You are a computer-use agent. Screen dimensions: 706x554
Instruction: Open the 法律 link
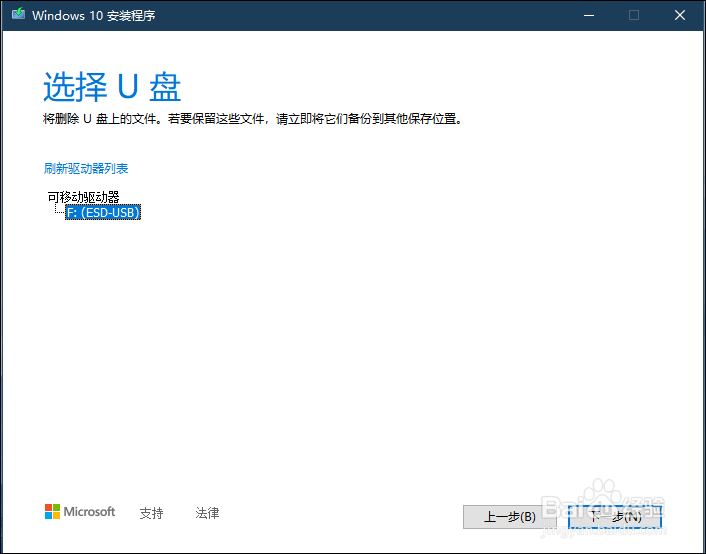coord(207,513)
